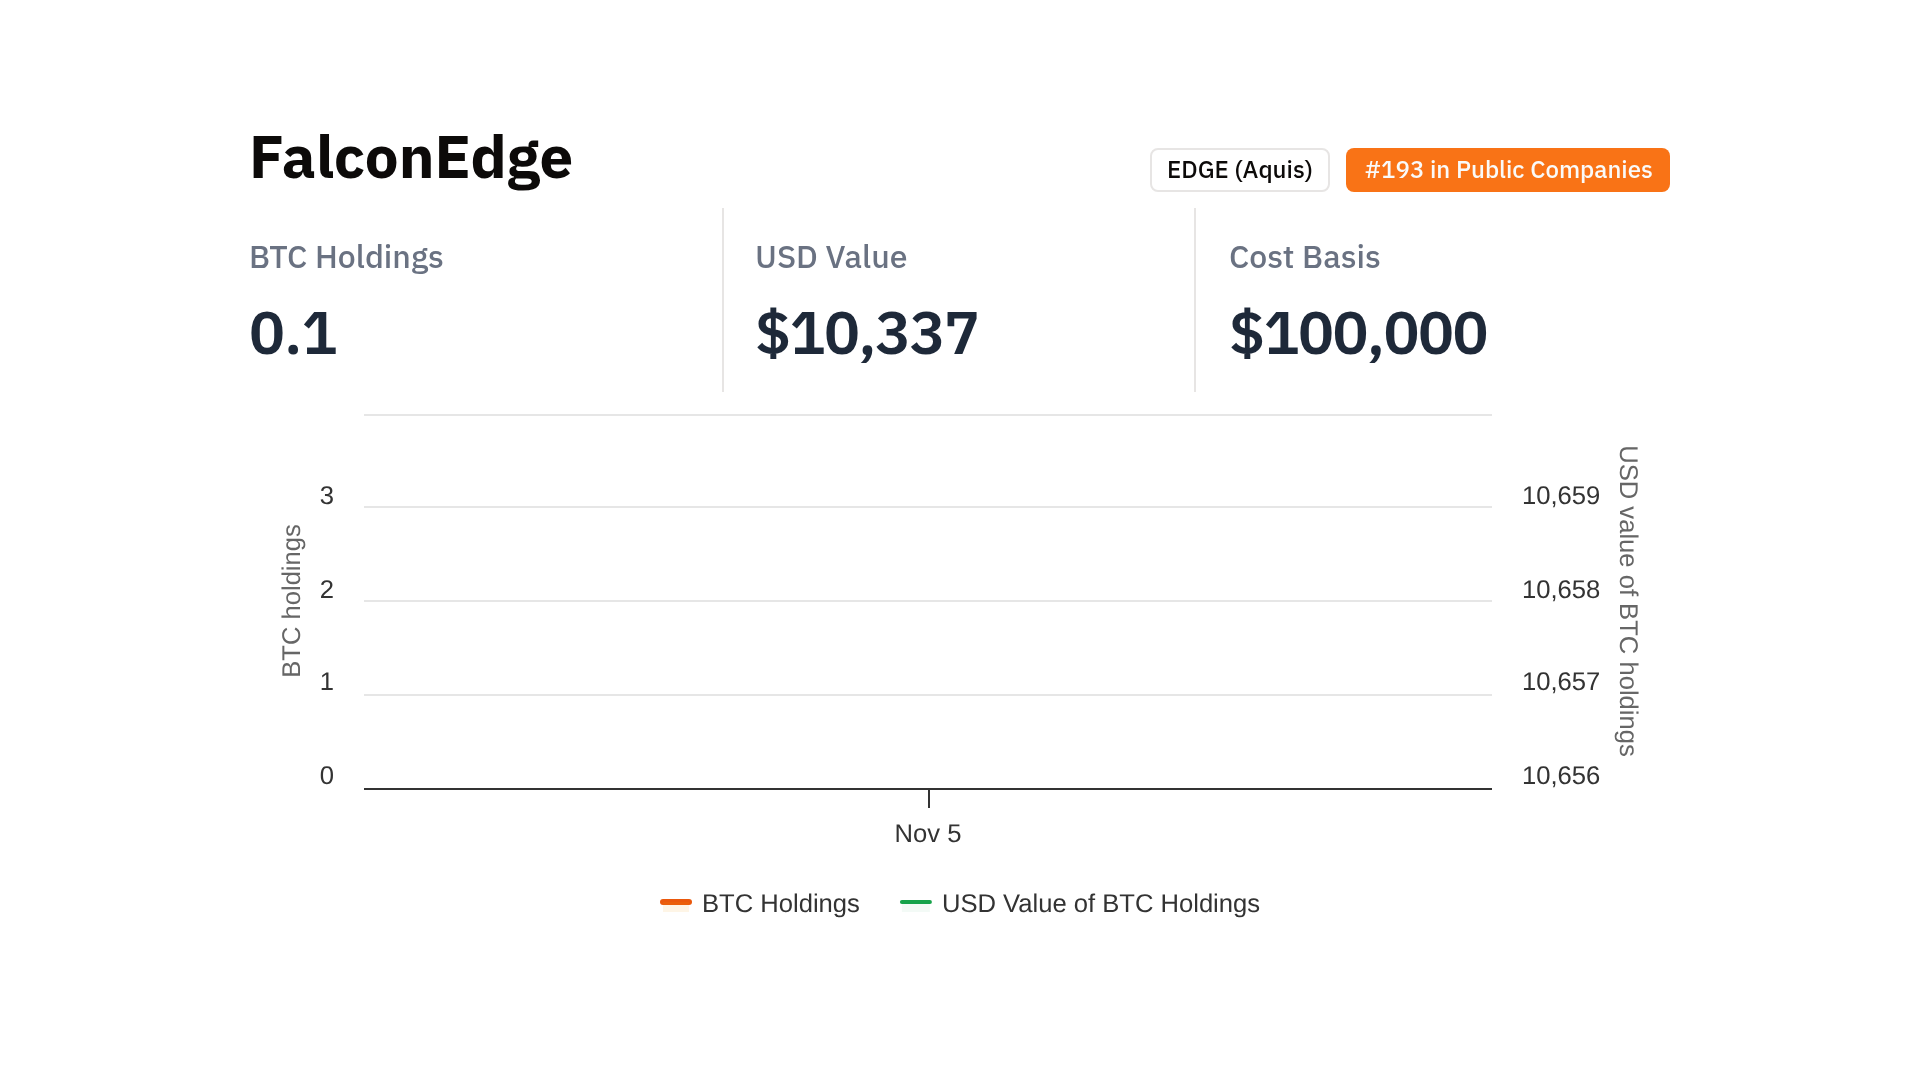Screen dimensions: 1920x1080
Task: Click the vertical USD value right axis title
Action: click(x=1628, y=600)
